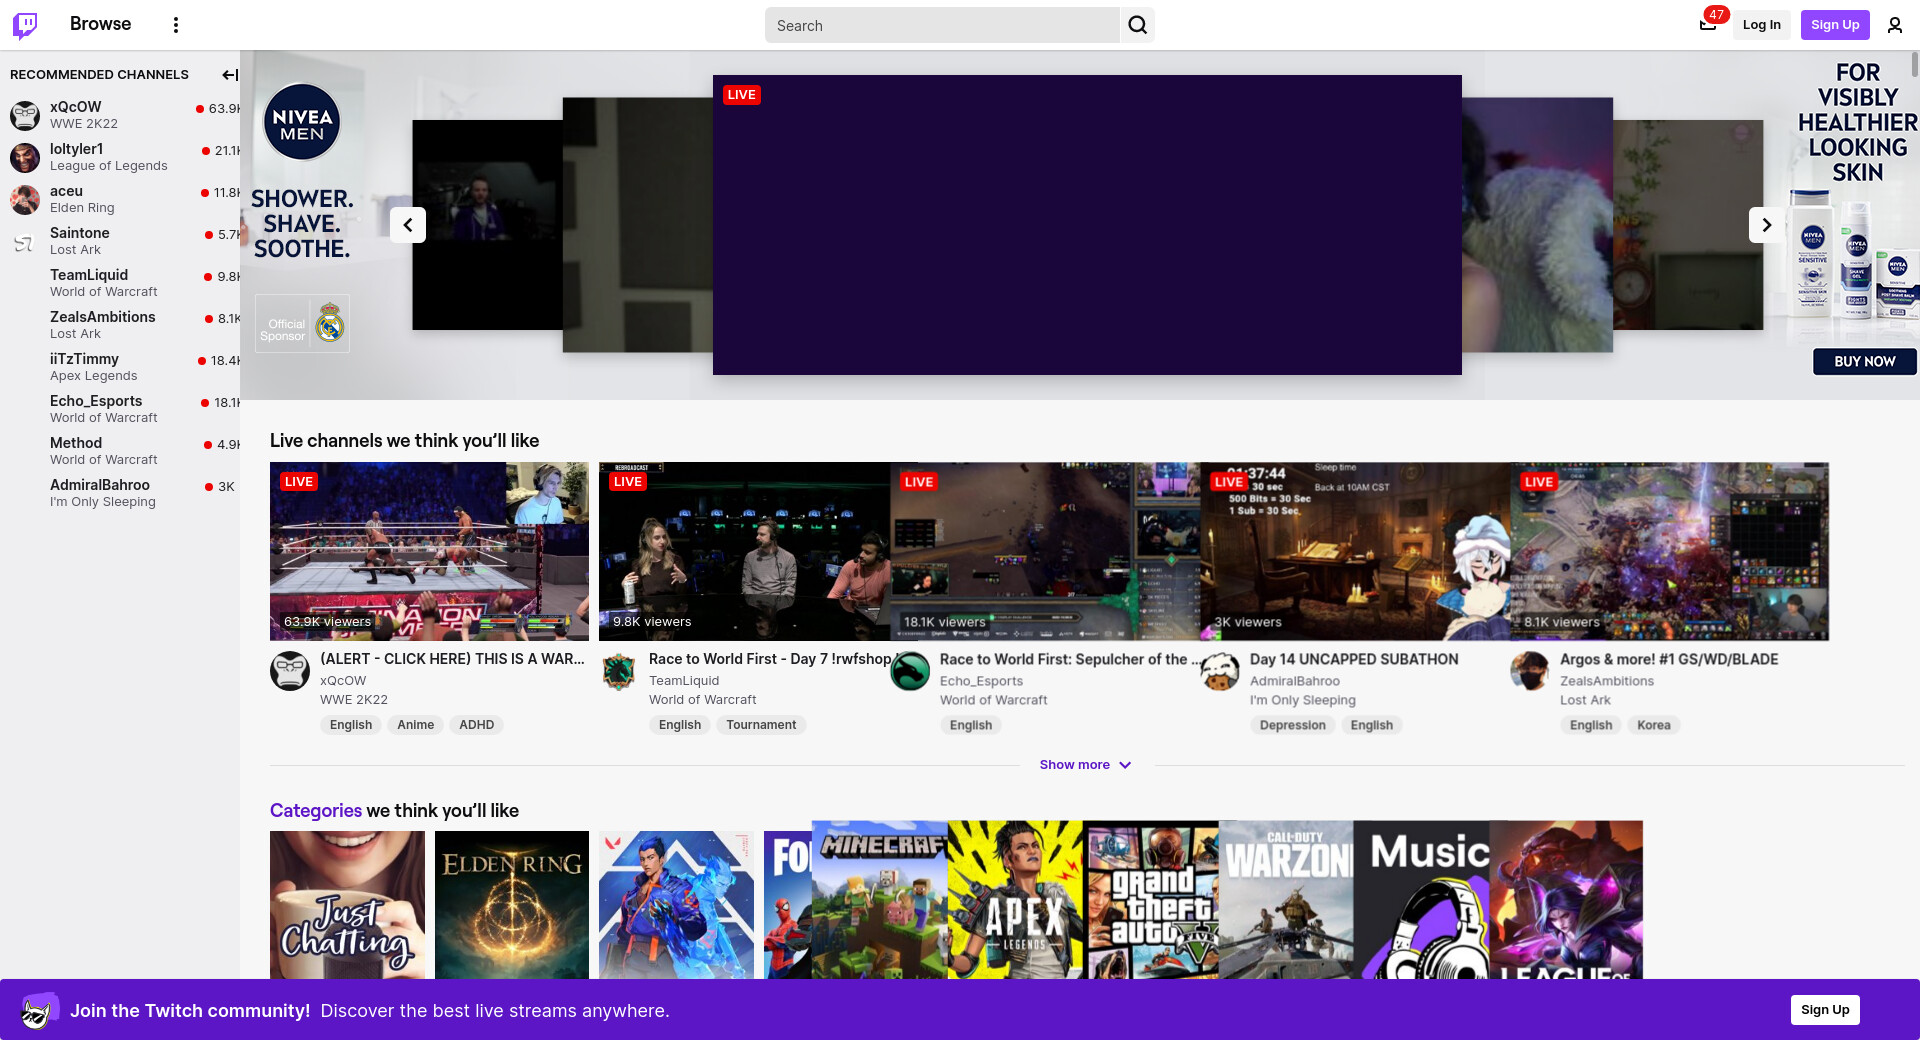Click BUY NOW on Nivea ad
The image size is (1920, 1040).
[1864, 362]
